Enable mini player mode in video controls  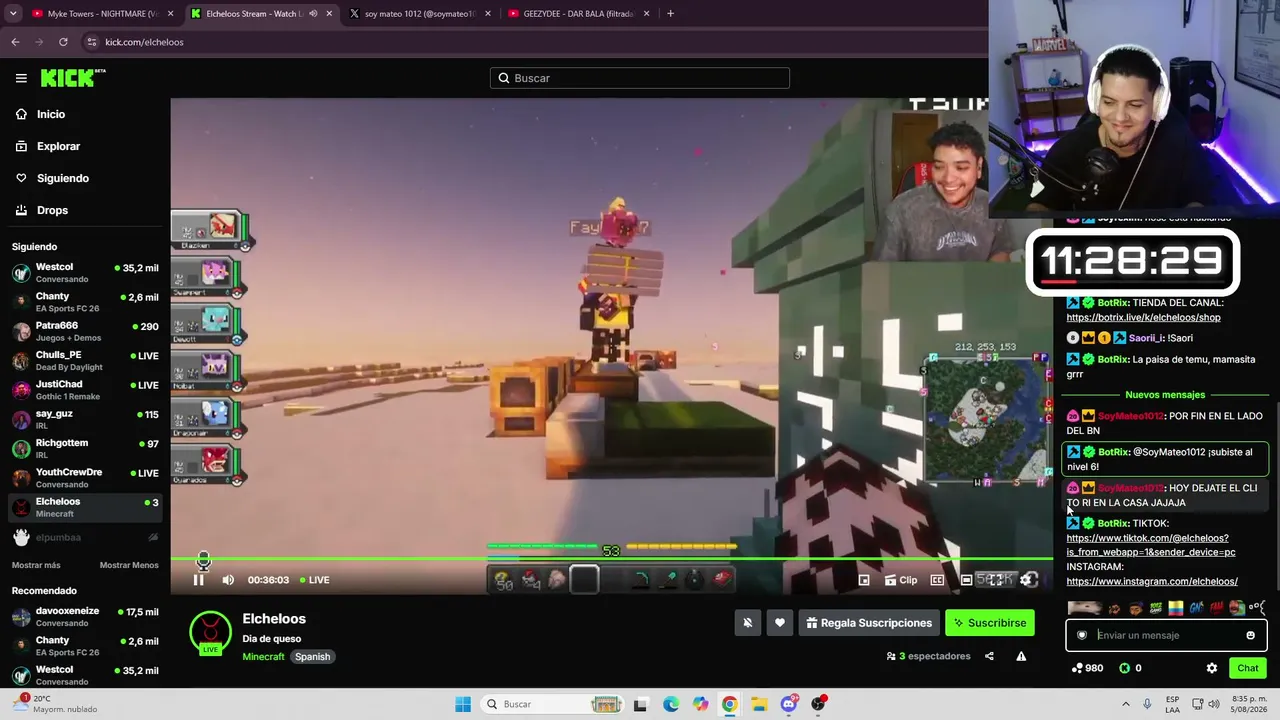(864, 580)
